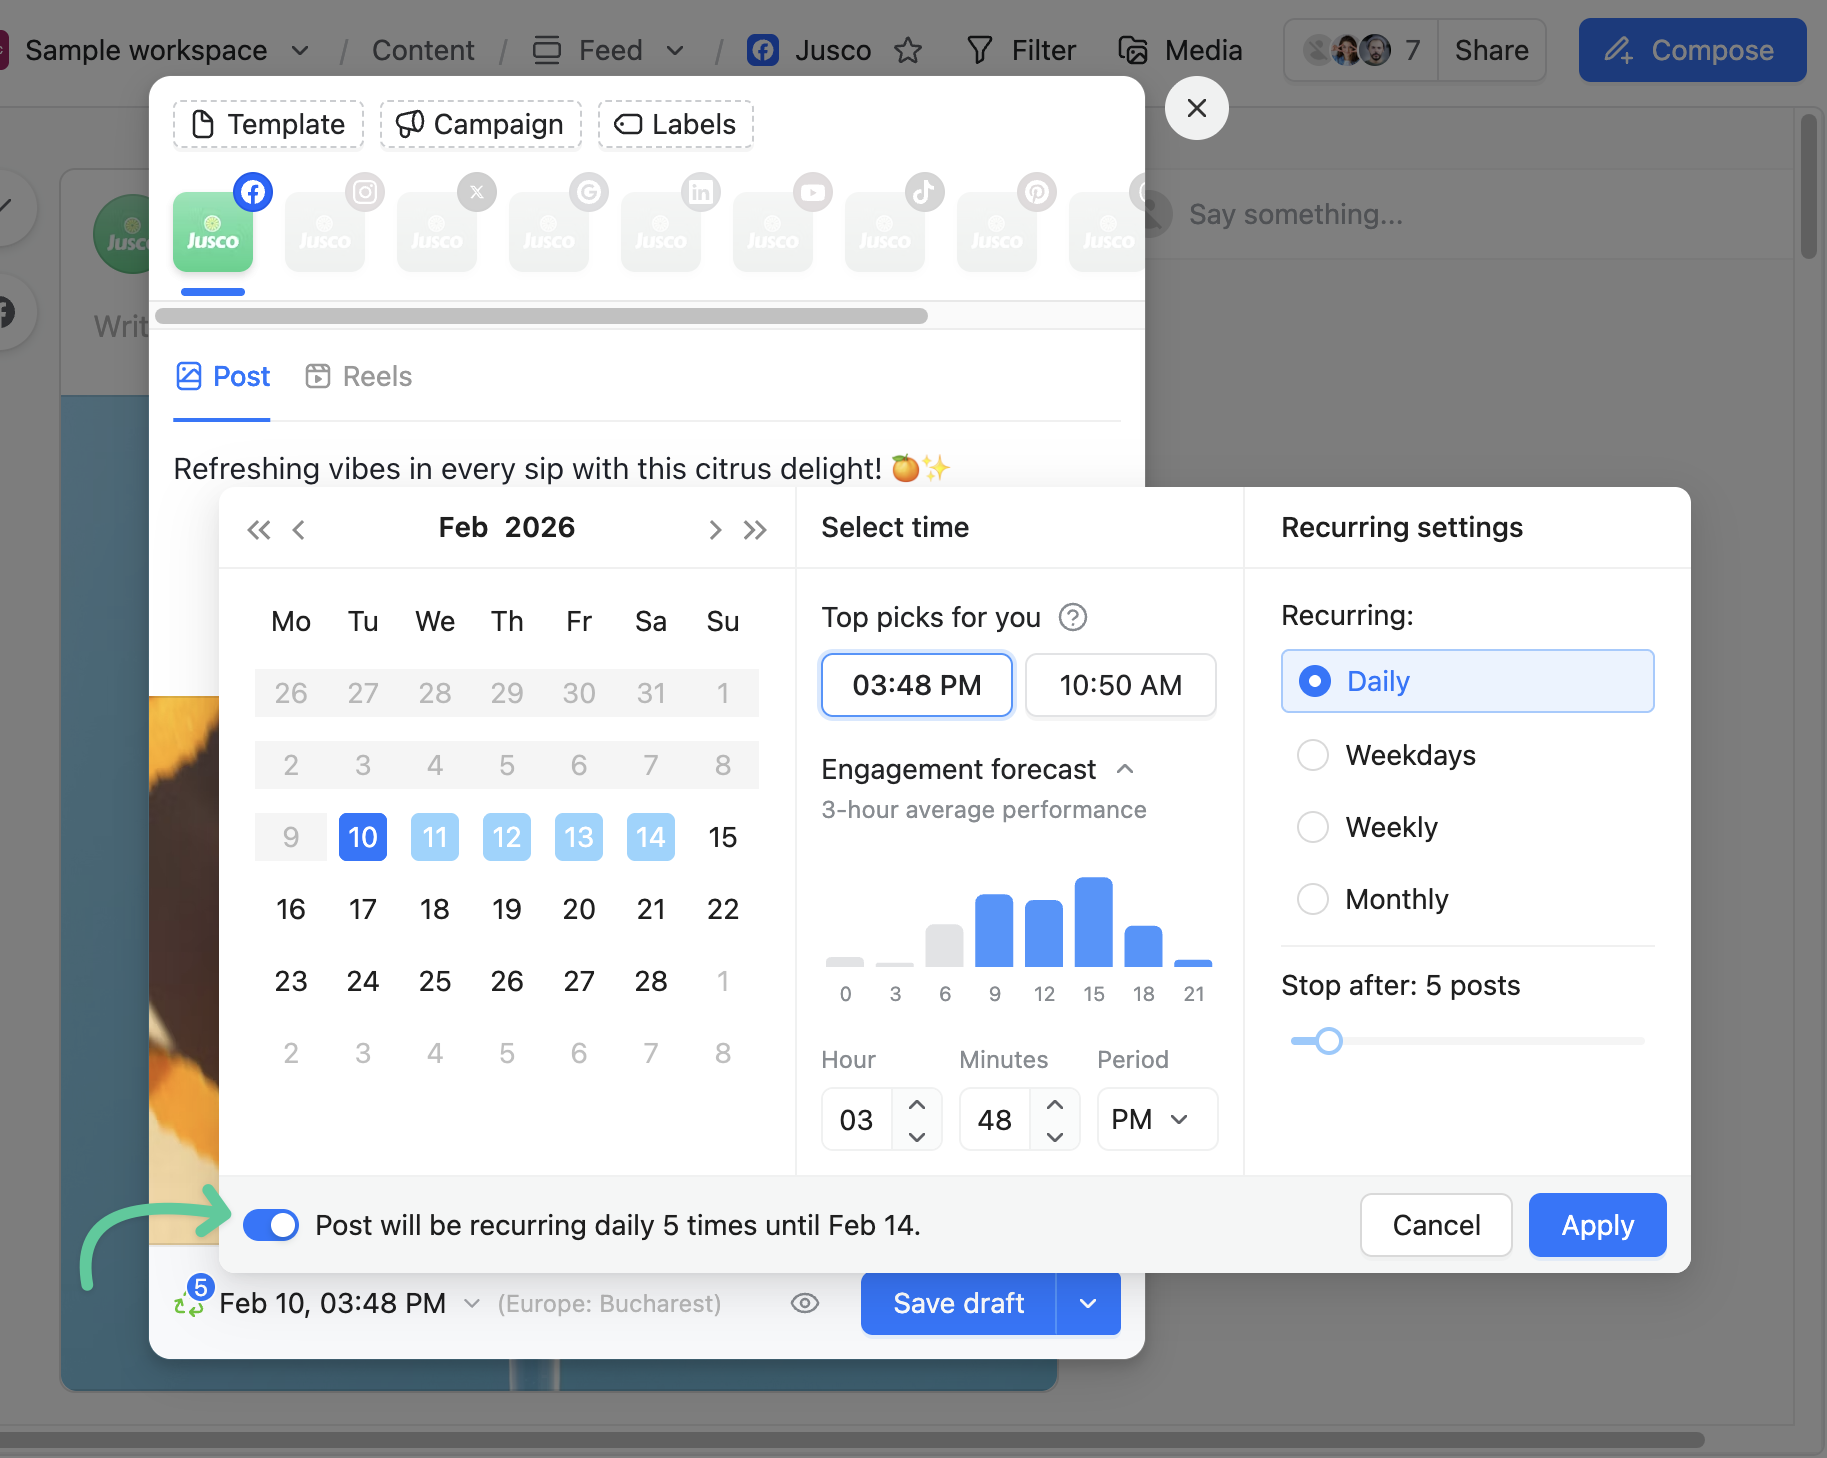Open the PM period dropdown

(x=1156, y=1119)
